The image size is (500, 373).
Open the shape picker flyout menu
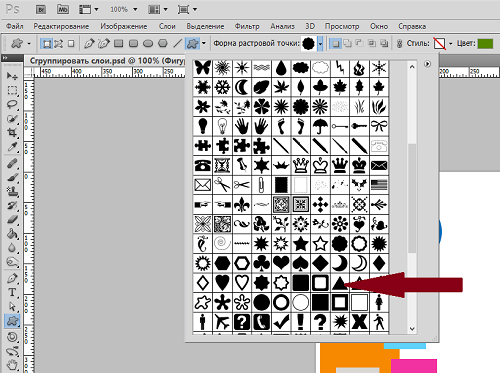427,64
